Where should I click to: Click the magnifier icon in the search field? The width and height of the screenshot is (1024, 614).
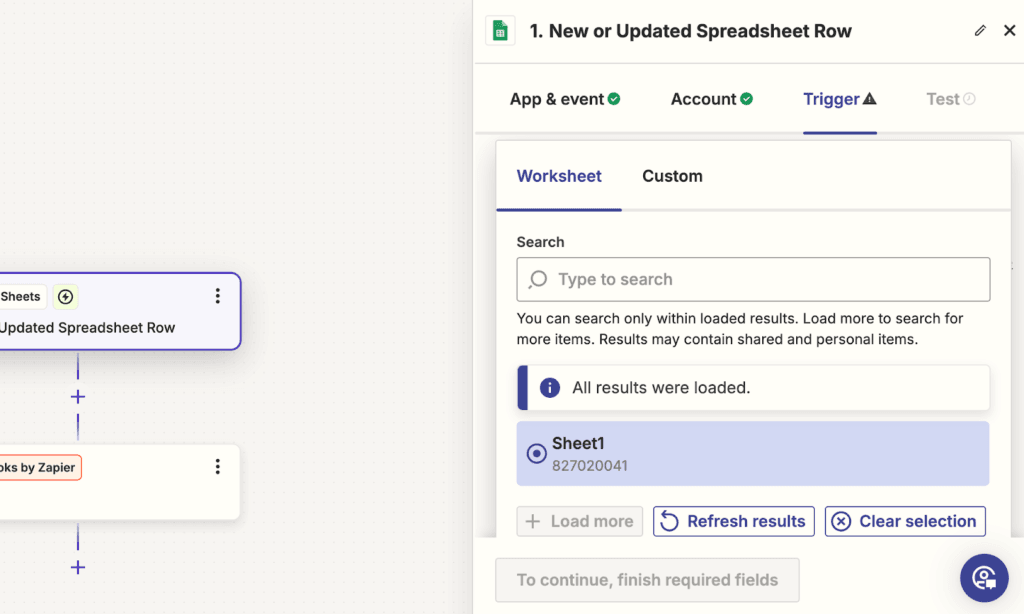pyautogui.click(x=539, y=279)
